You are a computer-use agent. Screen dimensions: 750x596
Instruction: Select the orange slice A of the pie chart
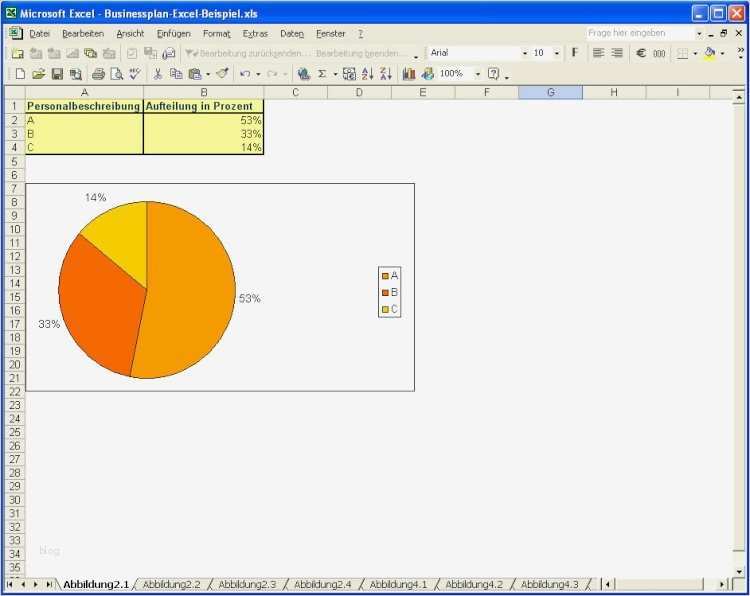191,292
